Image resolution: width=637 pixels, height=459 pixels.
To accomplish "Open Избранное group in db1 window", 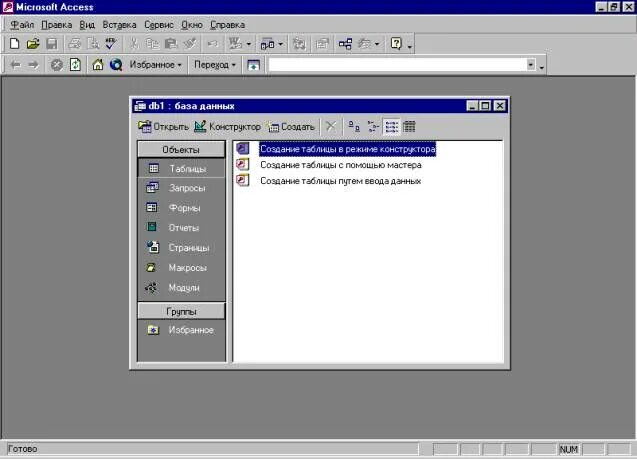I will click(181, 330).
